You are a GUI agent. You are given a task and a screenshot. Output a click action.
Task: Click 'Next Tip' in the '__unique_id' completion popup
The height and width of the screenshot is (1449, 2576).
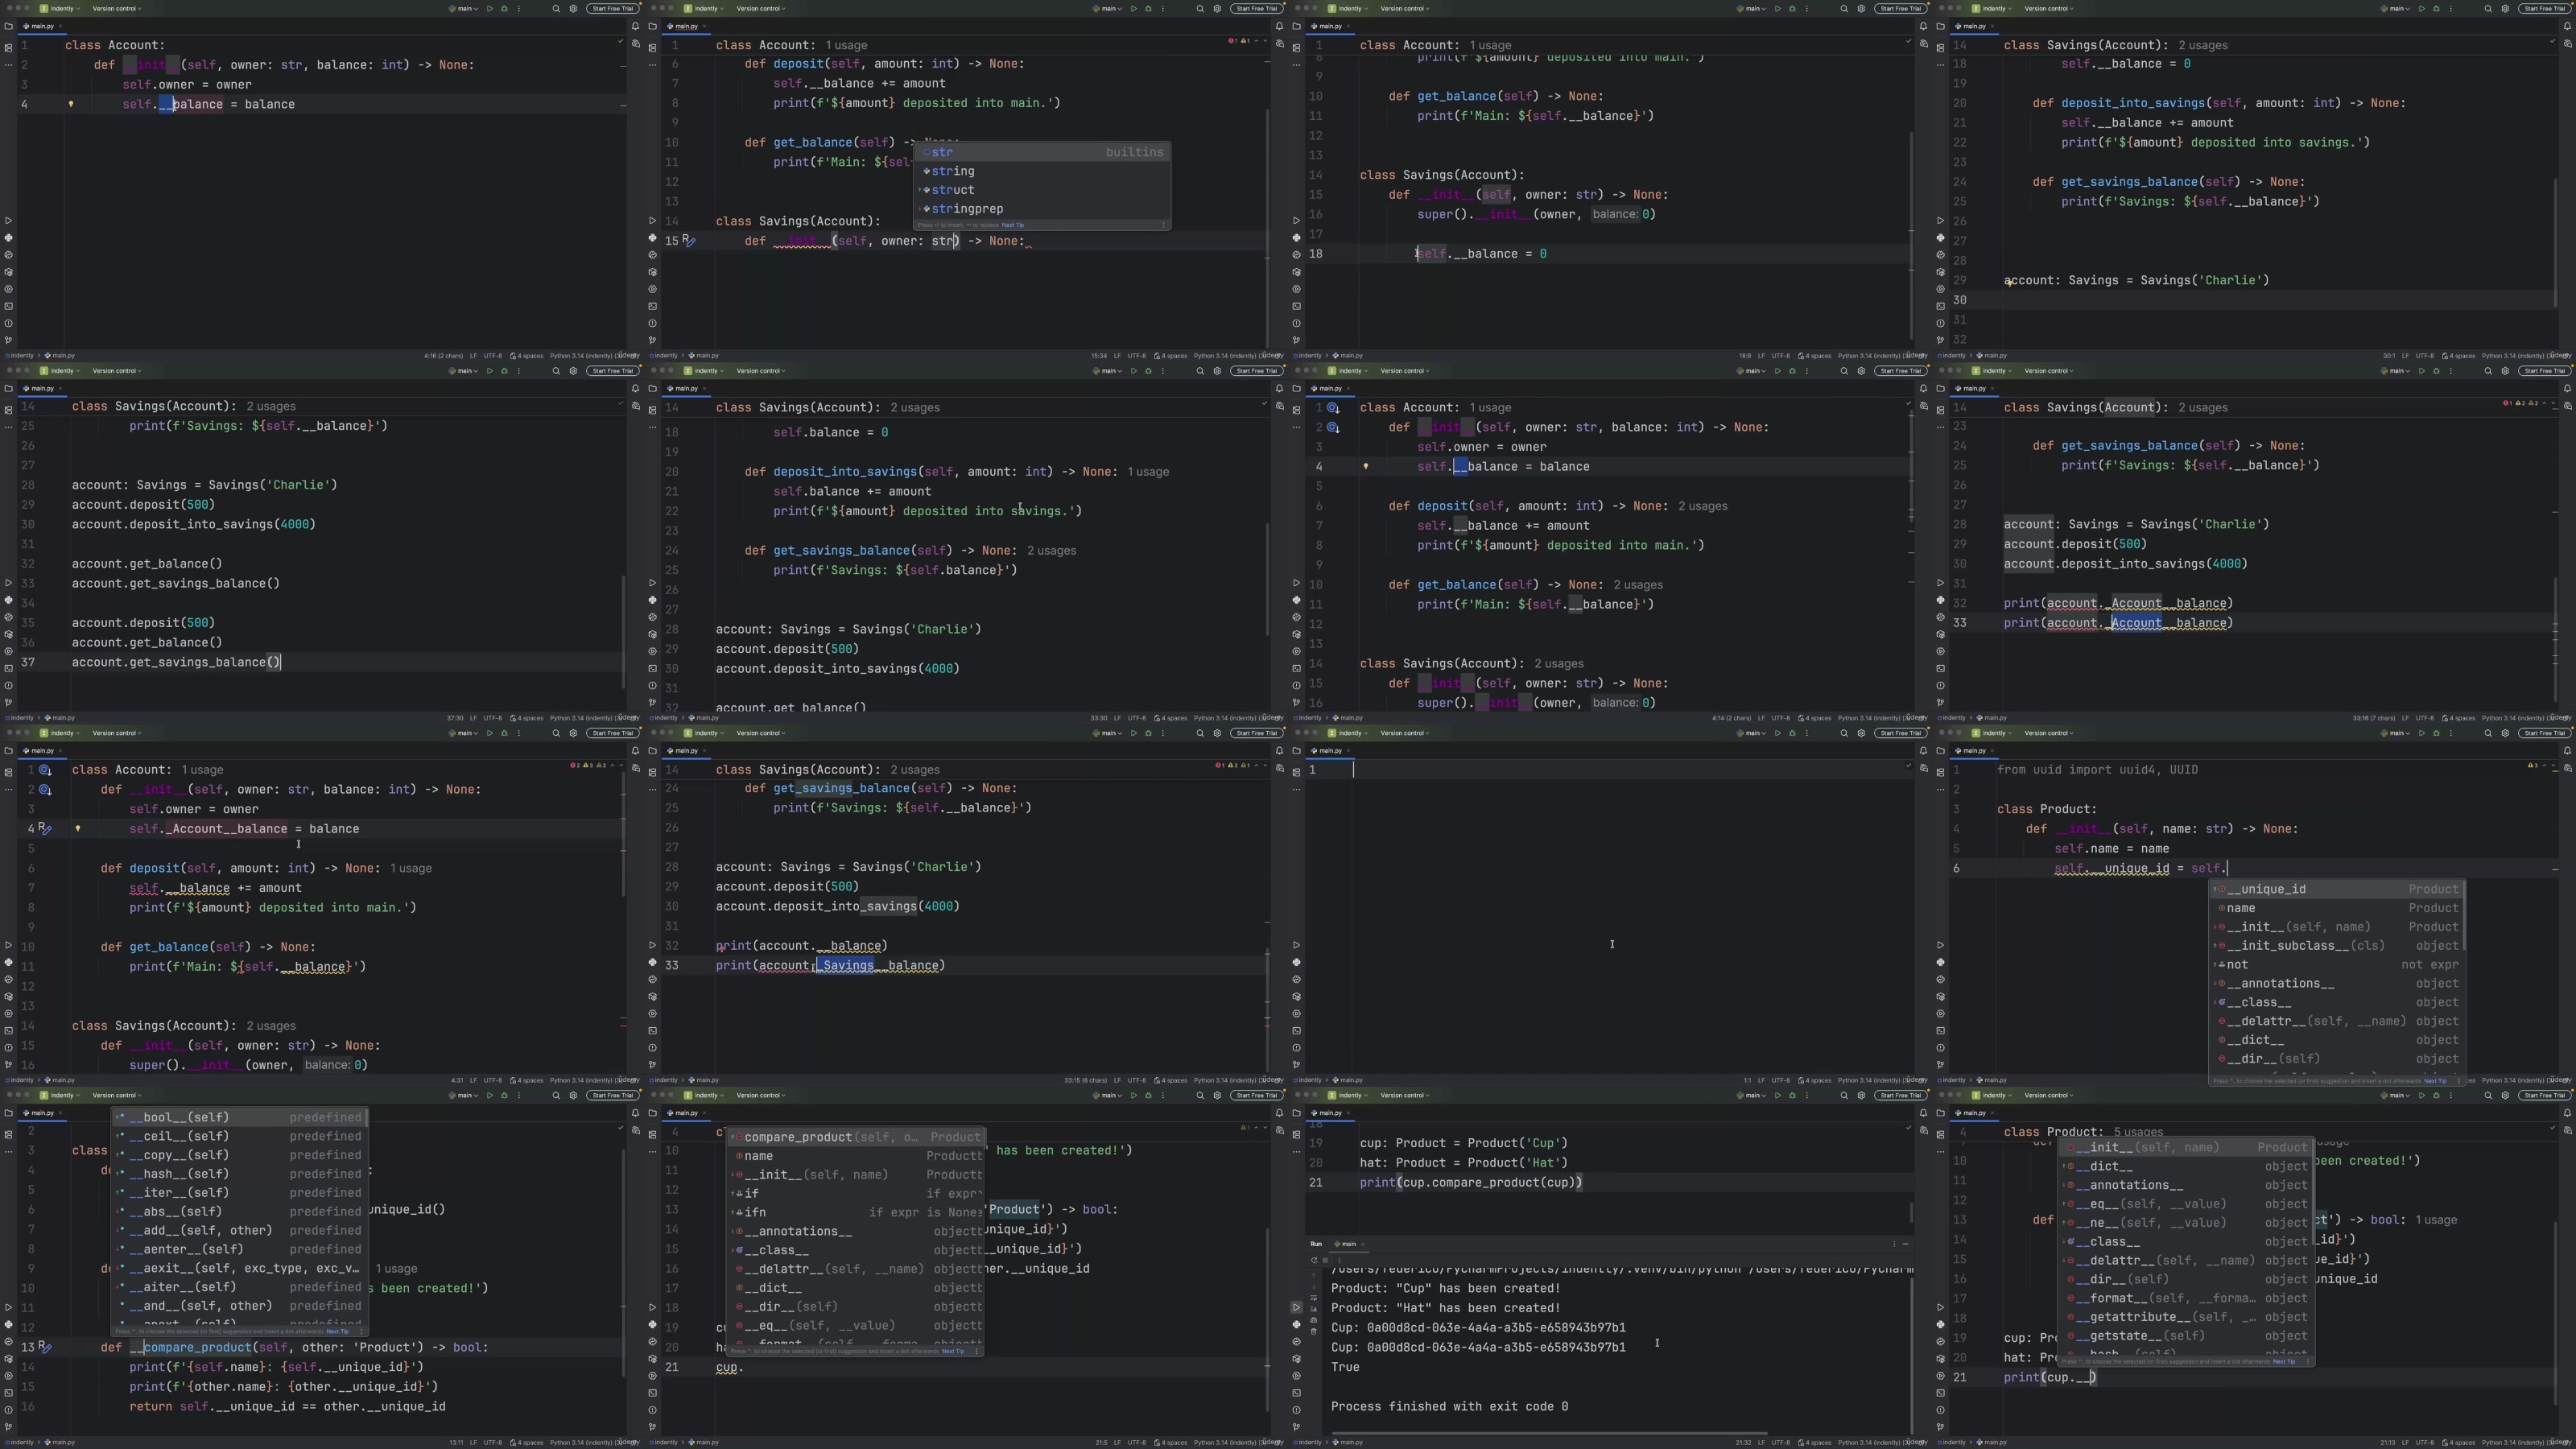[2435, 1080]
